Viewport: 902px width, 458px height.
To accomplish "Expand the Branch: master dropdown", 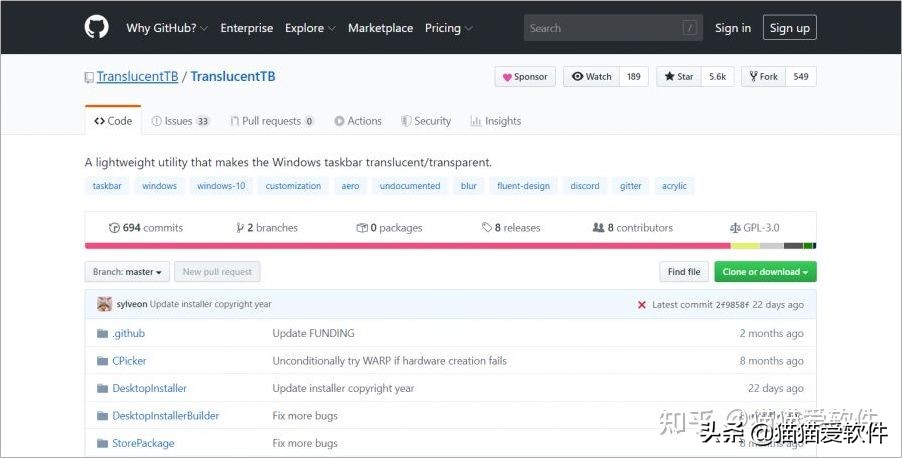I will point(127,272).
